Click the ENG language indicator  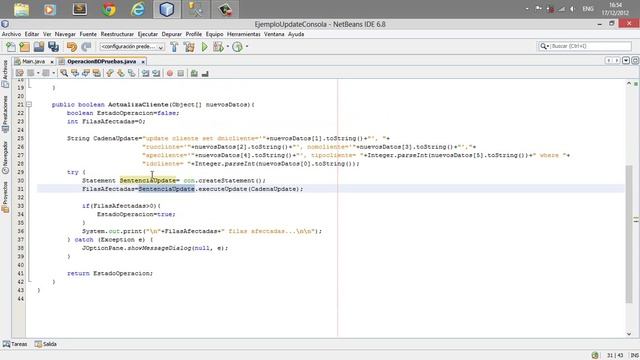pos(588,9)
